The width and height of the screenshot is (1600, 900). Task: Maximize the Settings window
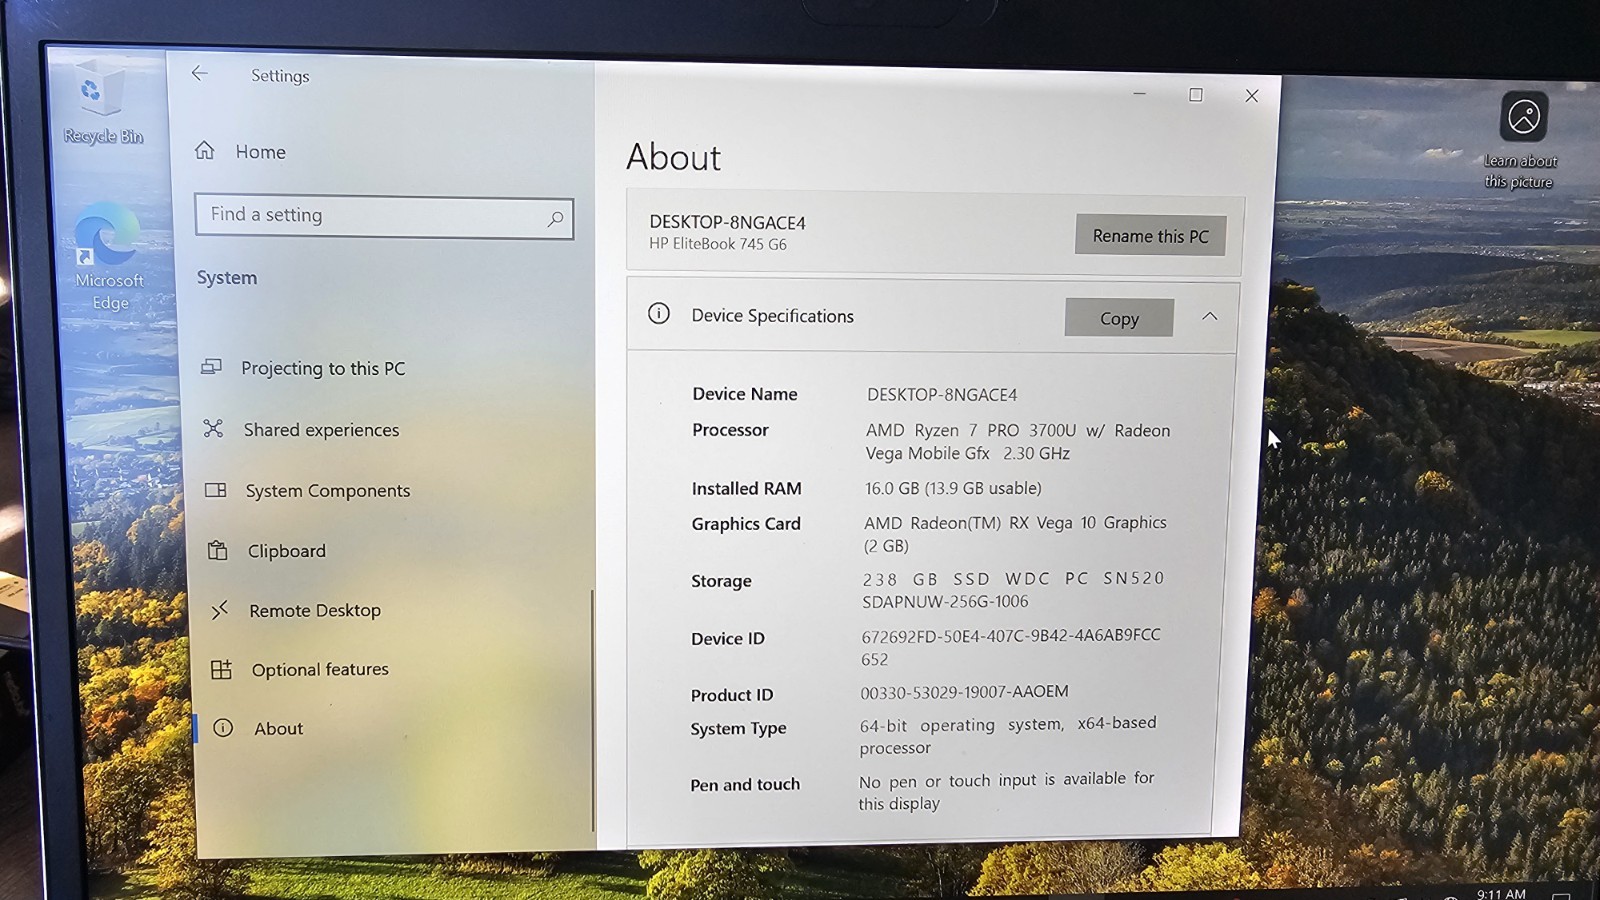(1195, 94)
